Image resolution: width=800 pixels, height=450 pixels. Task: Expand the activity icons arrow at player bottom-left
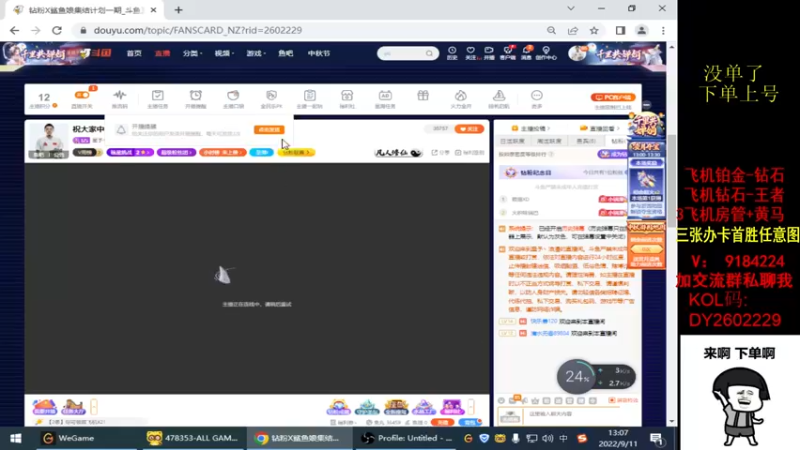[x=94, y=407]
